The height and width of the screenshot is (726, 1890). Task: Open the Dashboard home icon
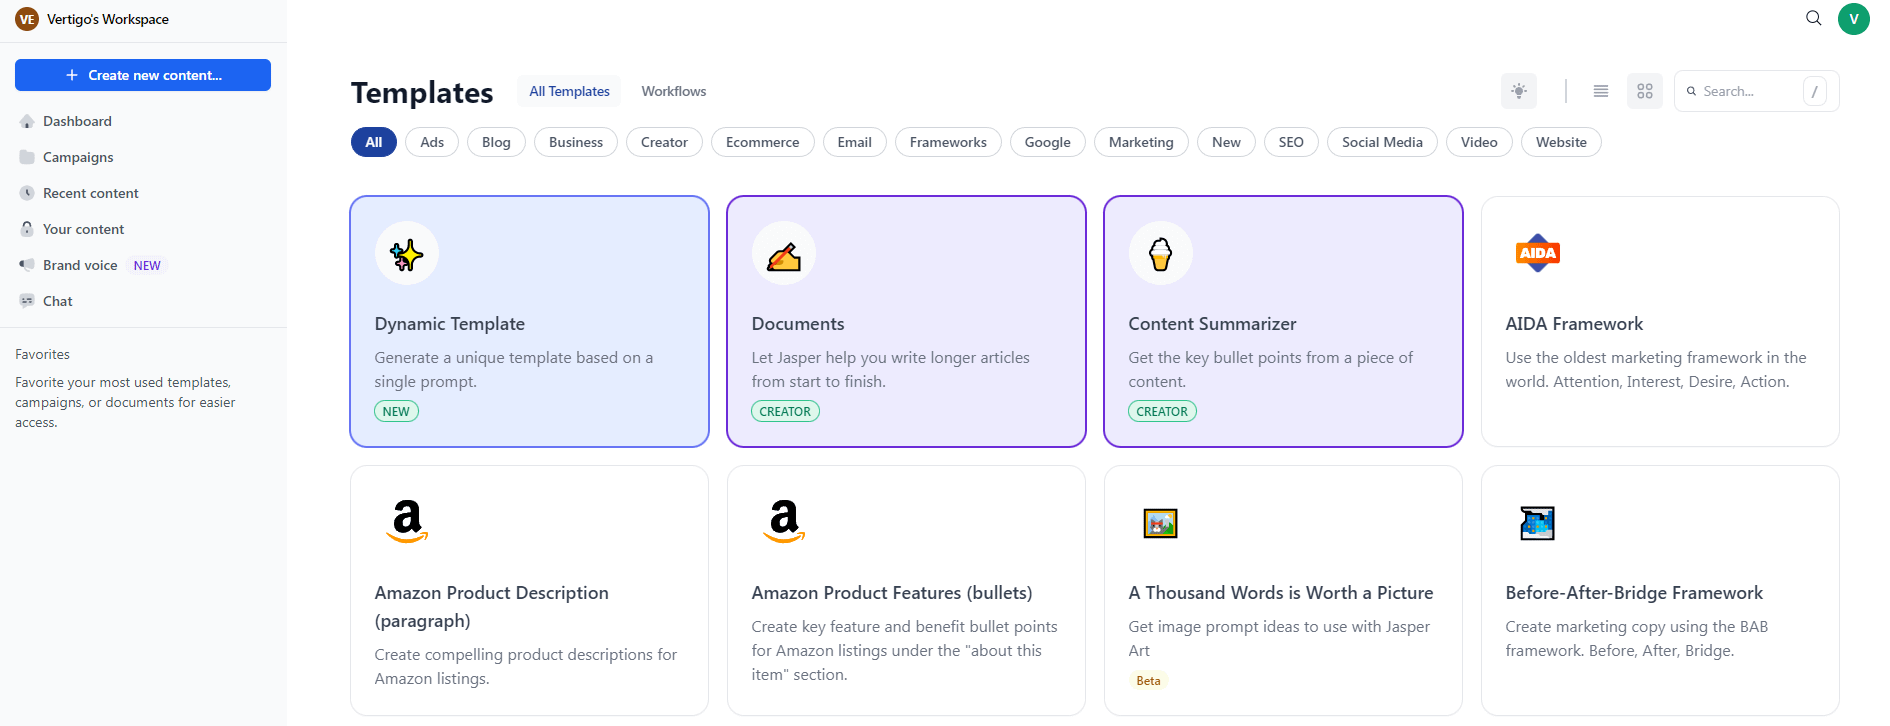point(27,121)
